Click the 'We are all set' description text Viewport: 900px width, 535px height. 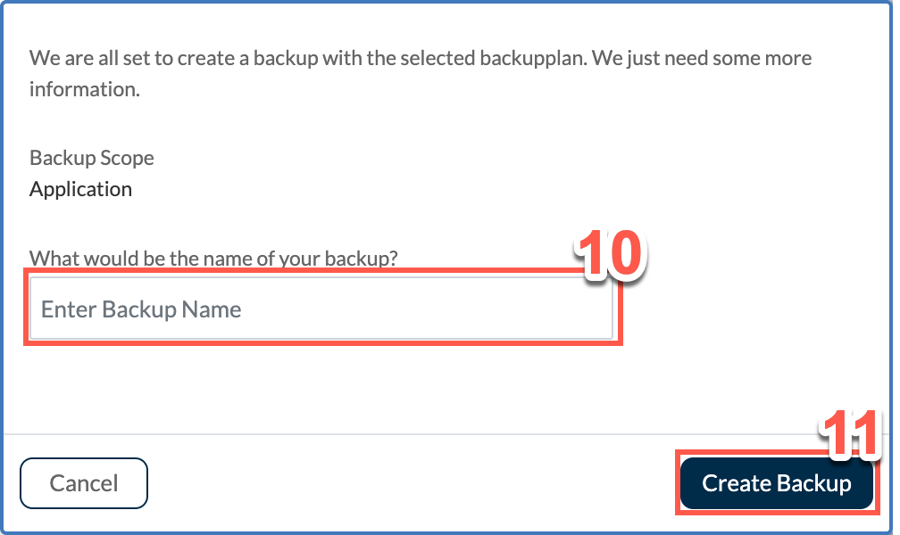point(420,73)
